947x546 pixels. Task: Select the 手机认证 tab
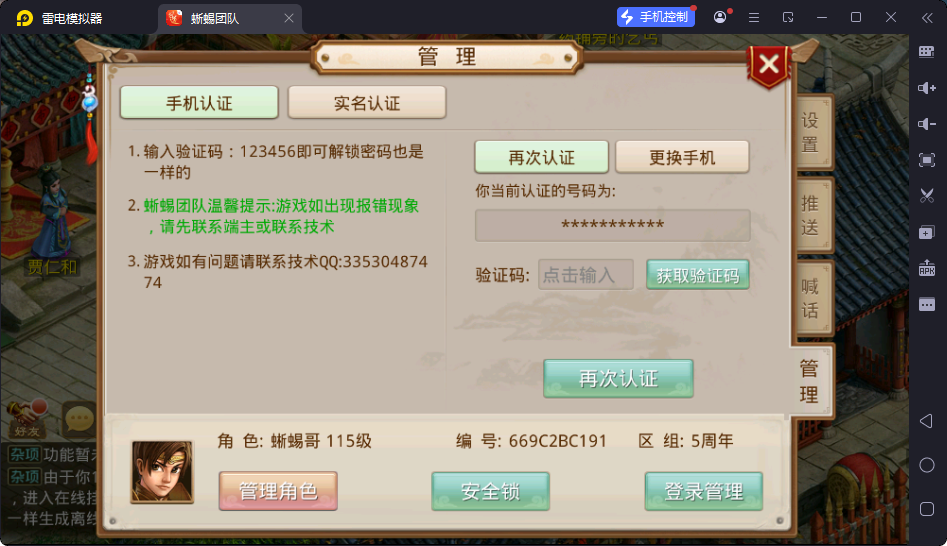click(199, 103)
